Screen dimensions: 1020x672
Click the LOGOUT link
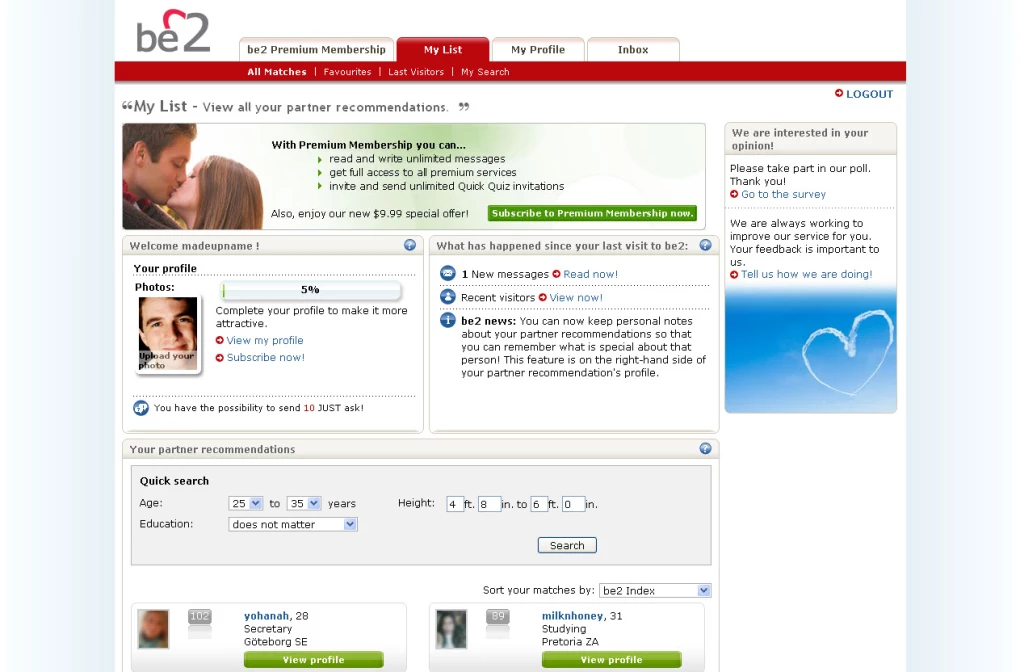(869, 94)
